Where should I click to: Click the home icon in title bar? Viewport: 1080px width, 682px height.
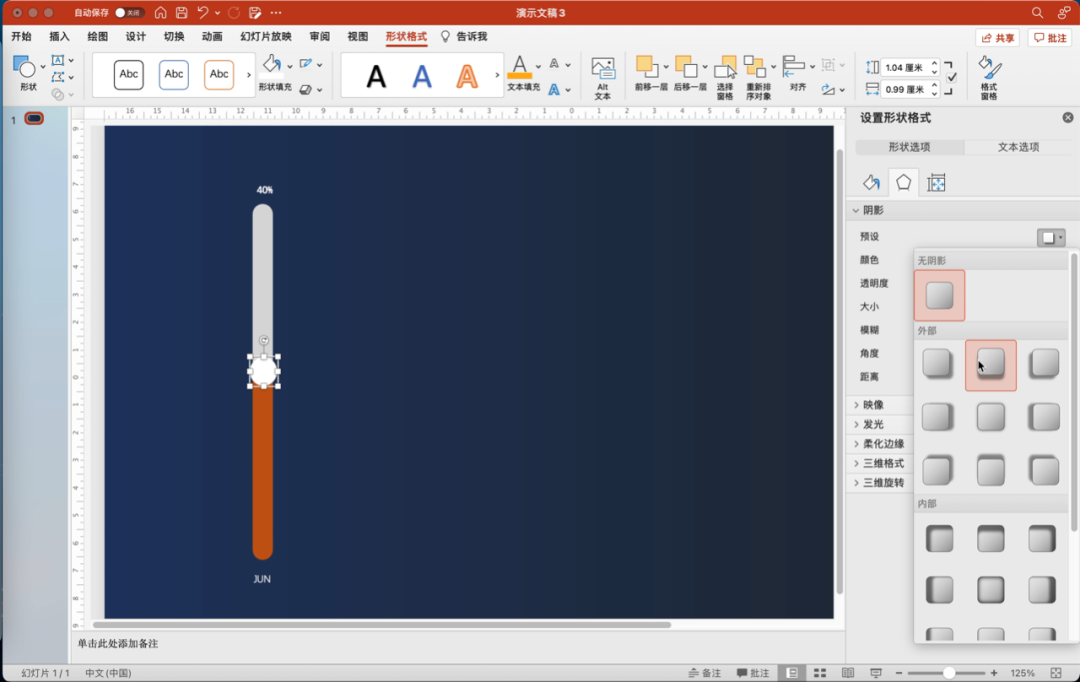coord(160,12)
